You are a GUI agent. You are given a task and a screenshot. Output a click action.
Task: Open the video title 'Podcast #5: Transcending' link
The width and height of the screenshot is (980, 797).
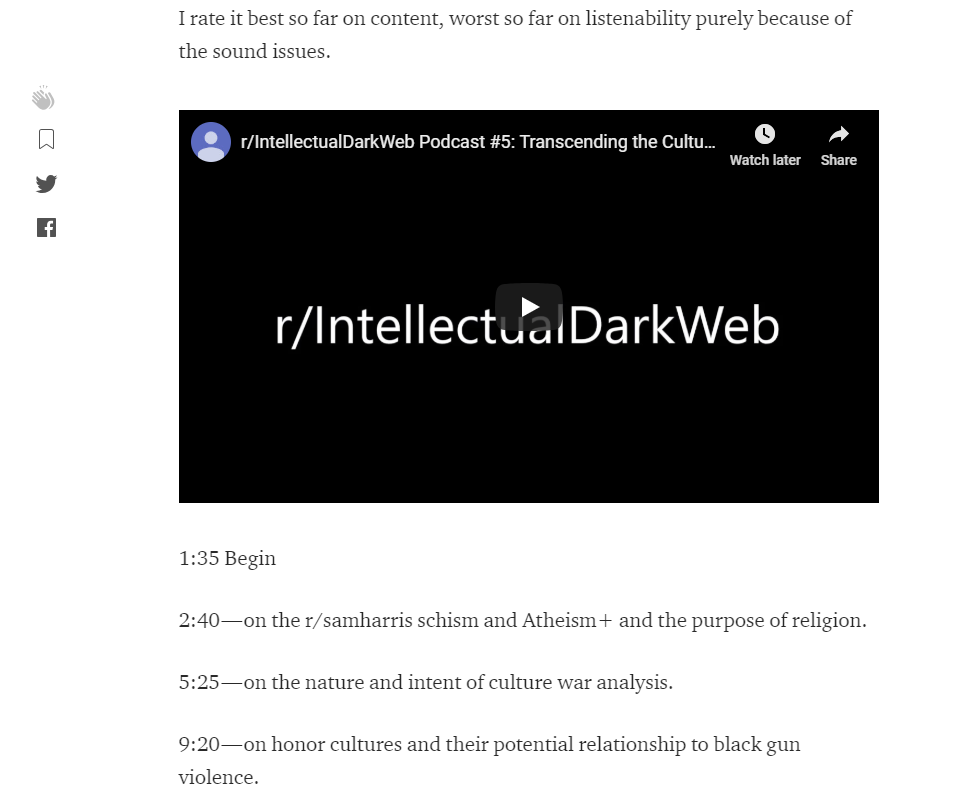click(x=478, y=142)
